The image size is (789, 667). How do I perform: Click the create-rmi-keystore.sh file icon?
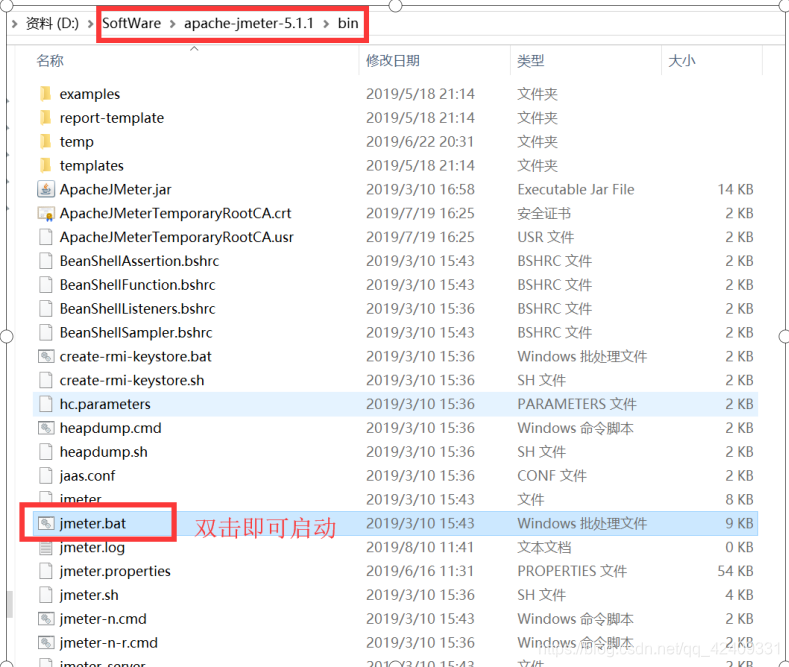click(46, 380)
